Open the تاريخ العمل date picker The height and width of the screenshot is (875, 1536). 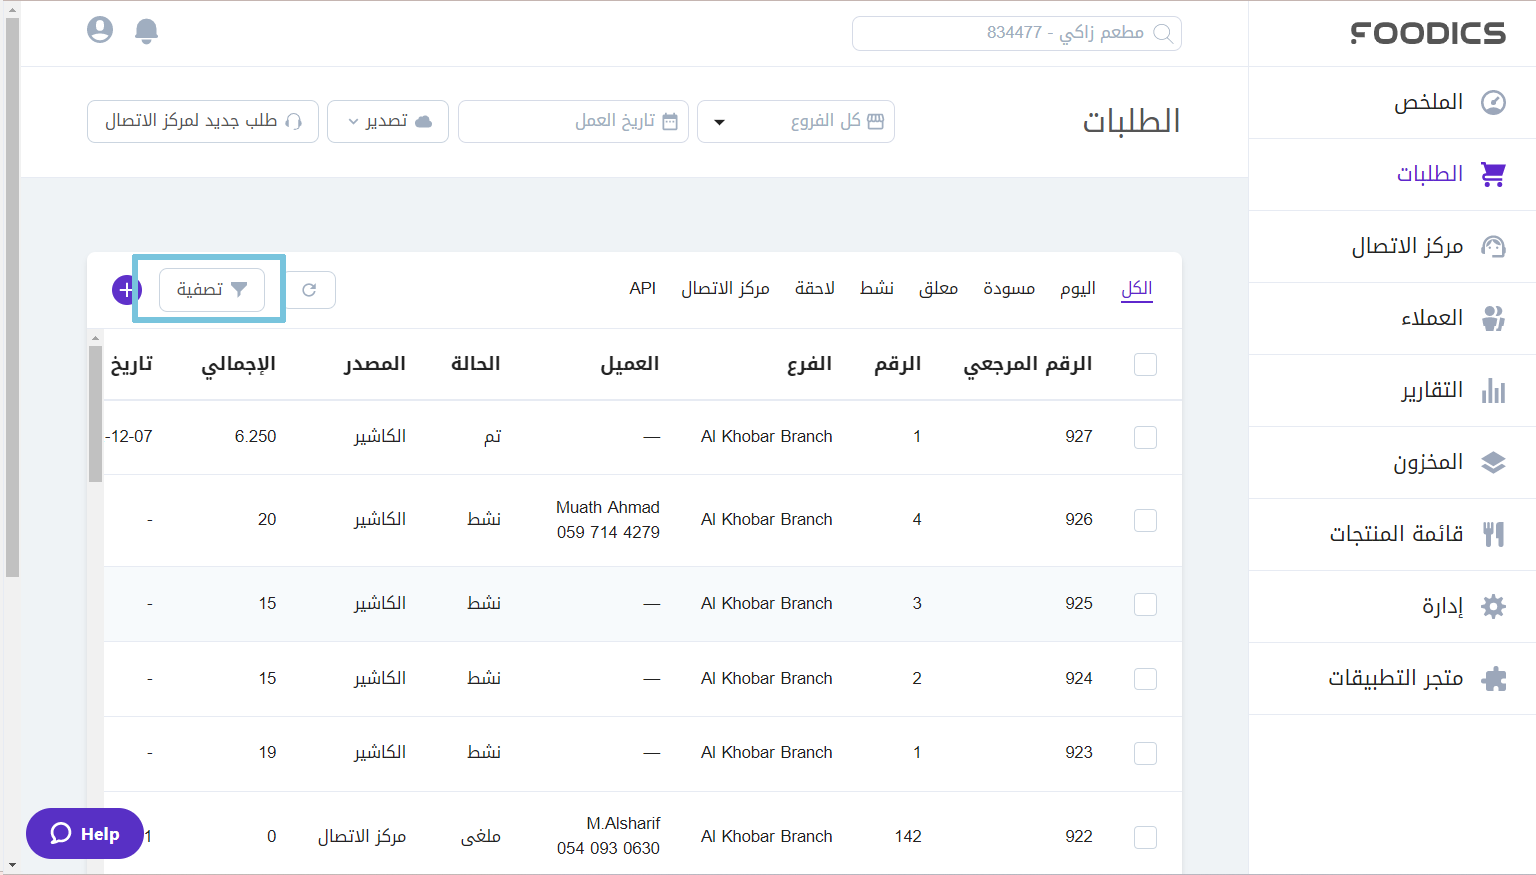coord(573,121)
